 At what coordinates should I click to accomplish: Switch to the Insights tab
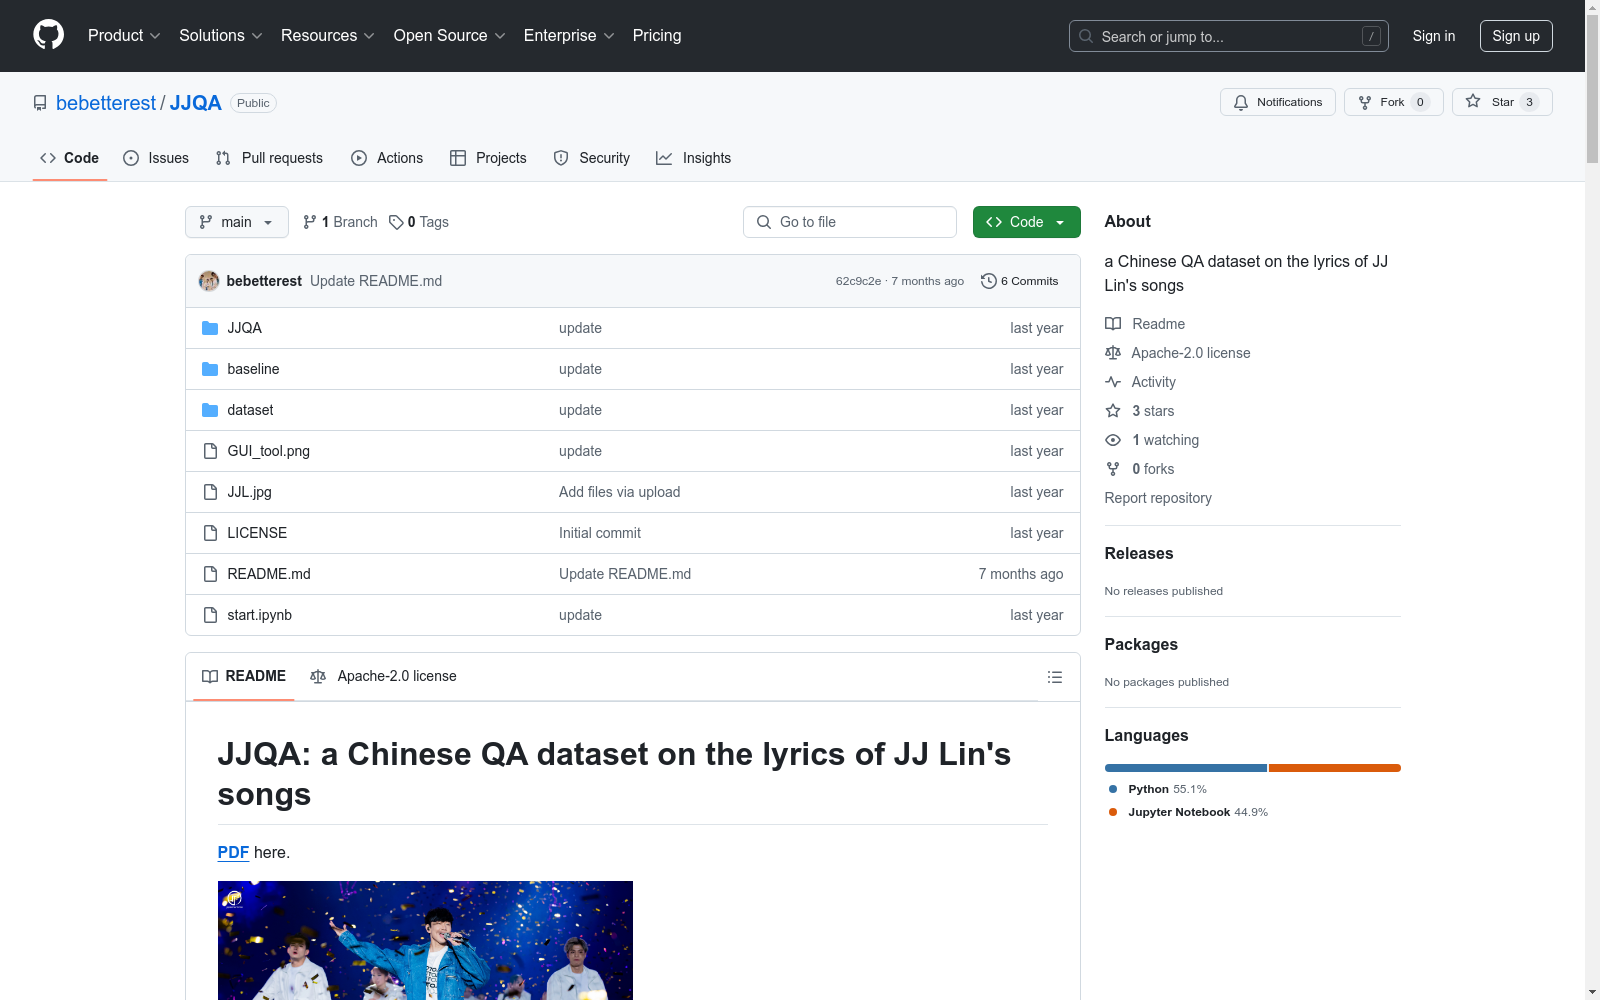pos(693,158)
